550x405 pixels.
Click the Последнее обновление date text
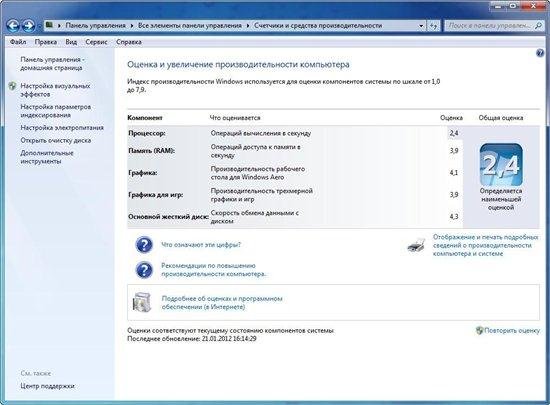tap(192, 339)
